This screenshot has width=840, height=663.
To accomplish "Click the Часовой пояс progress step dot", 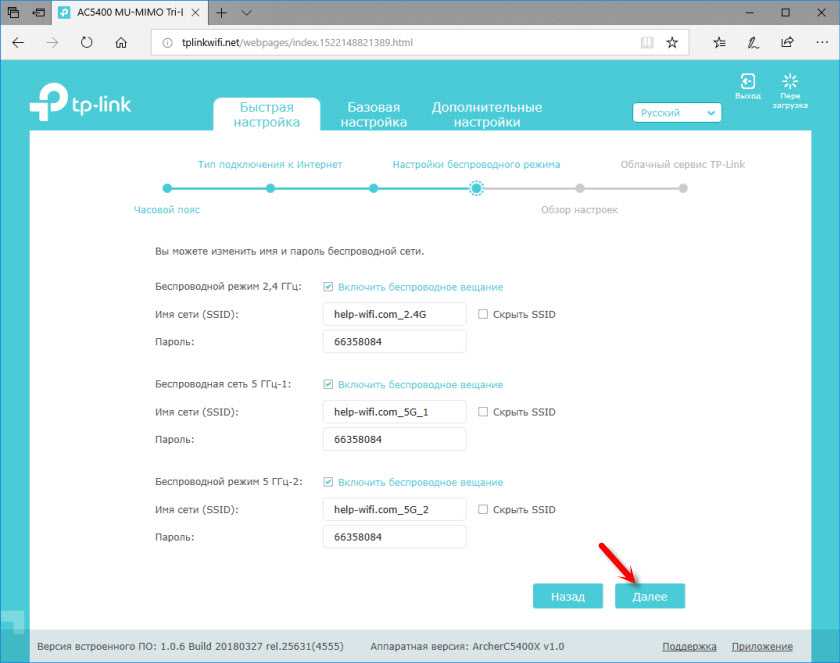I will [x=167, y=188].
